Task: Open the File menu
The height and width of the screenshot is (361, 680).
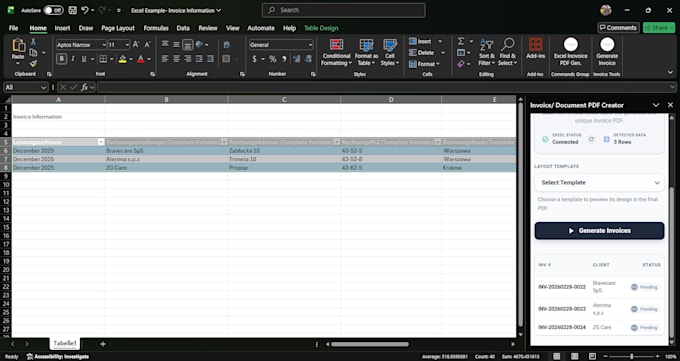Action: coord(13,28)
